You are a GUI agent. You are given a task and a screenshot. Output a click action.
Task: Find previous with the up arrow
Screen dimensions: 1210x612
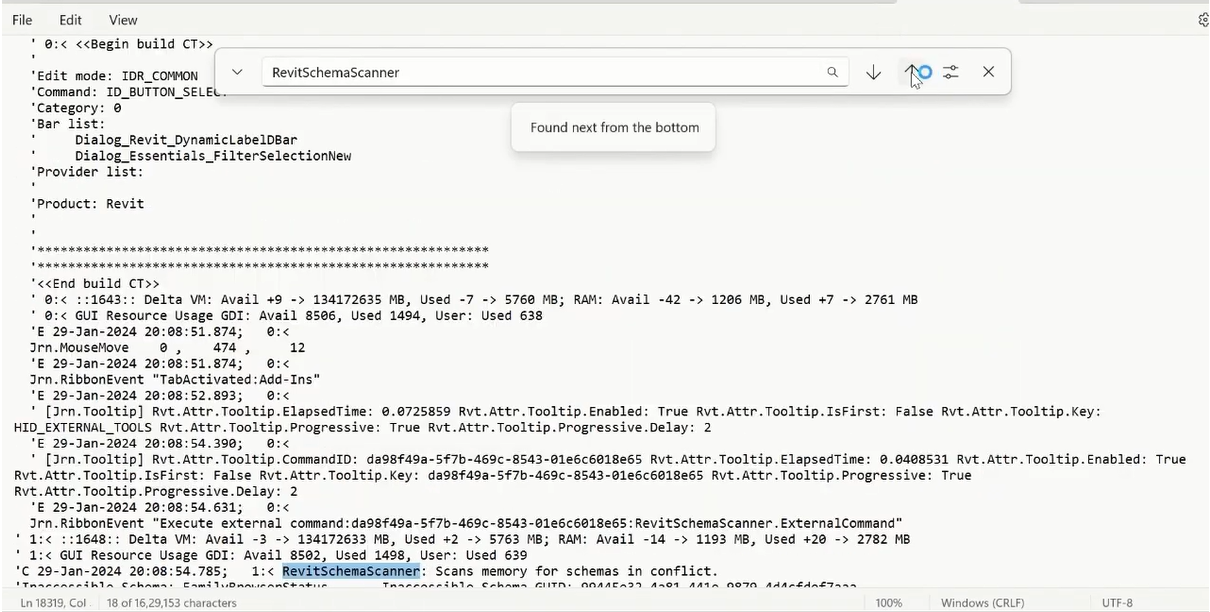coord(912,72)
